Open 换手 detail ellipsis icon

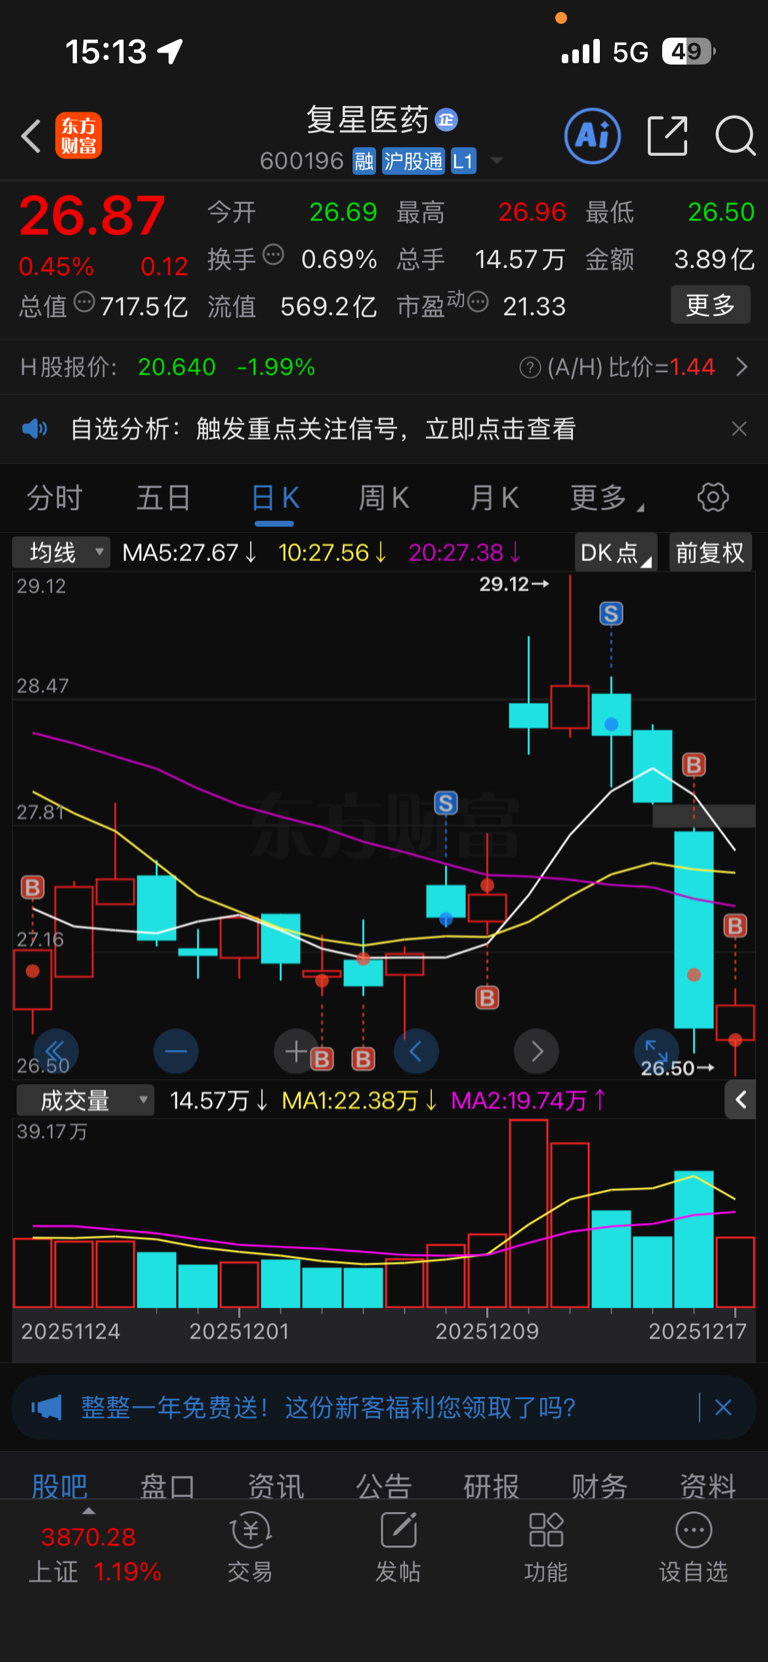click(273, 254)
